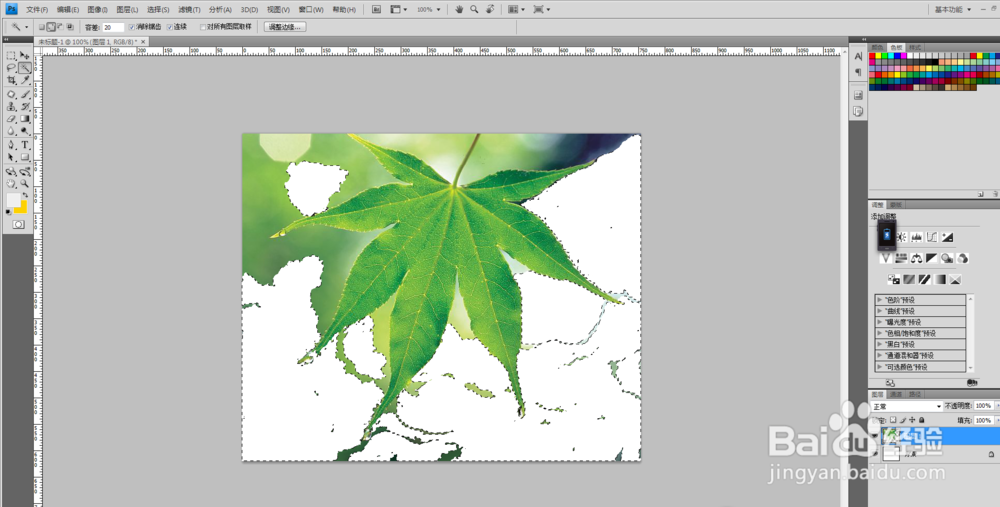
Task: Add an Exposure adjustment
Action: click(948, 237)
